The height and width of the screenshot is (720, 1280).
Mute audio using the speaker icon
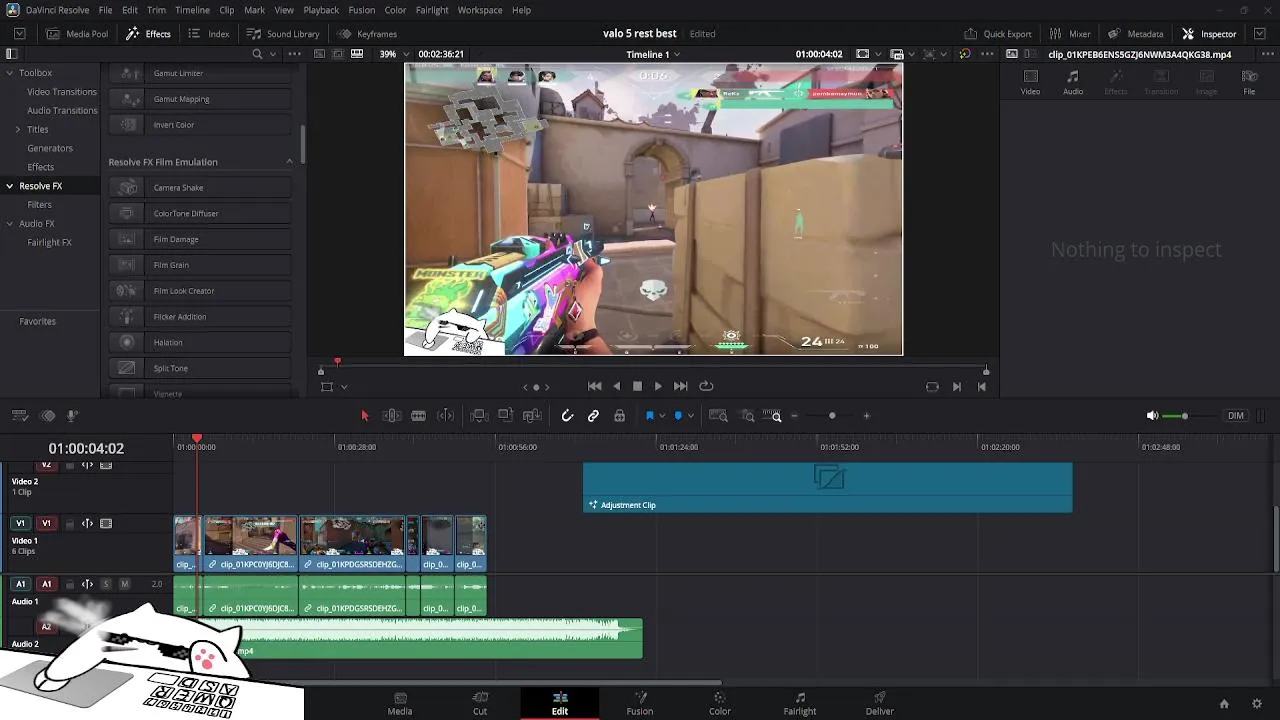1152,416
